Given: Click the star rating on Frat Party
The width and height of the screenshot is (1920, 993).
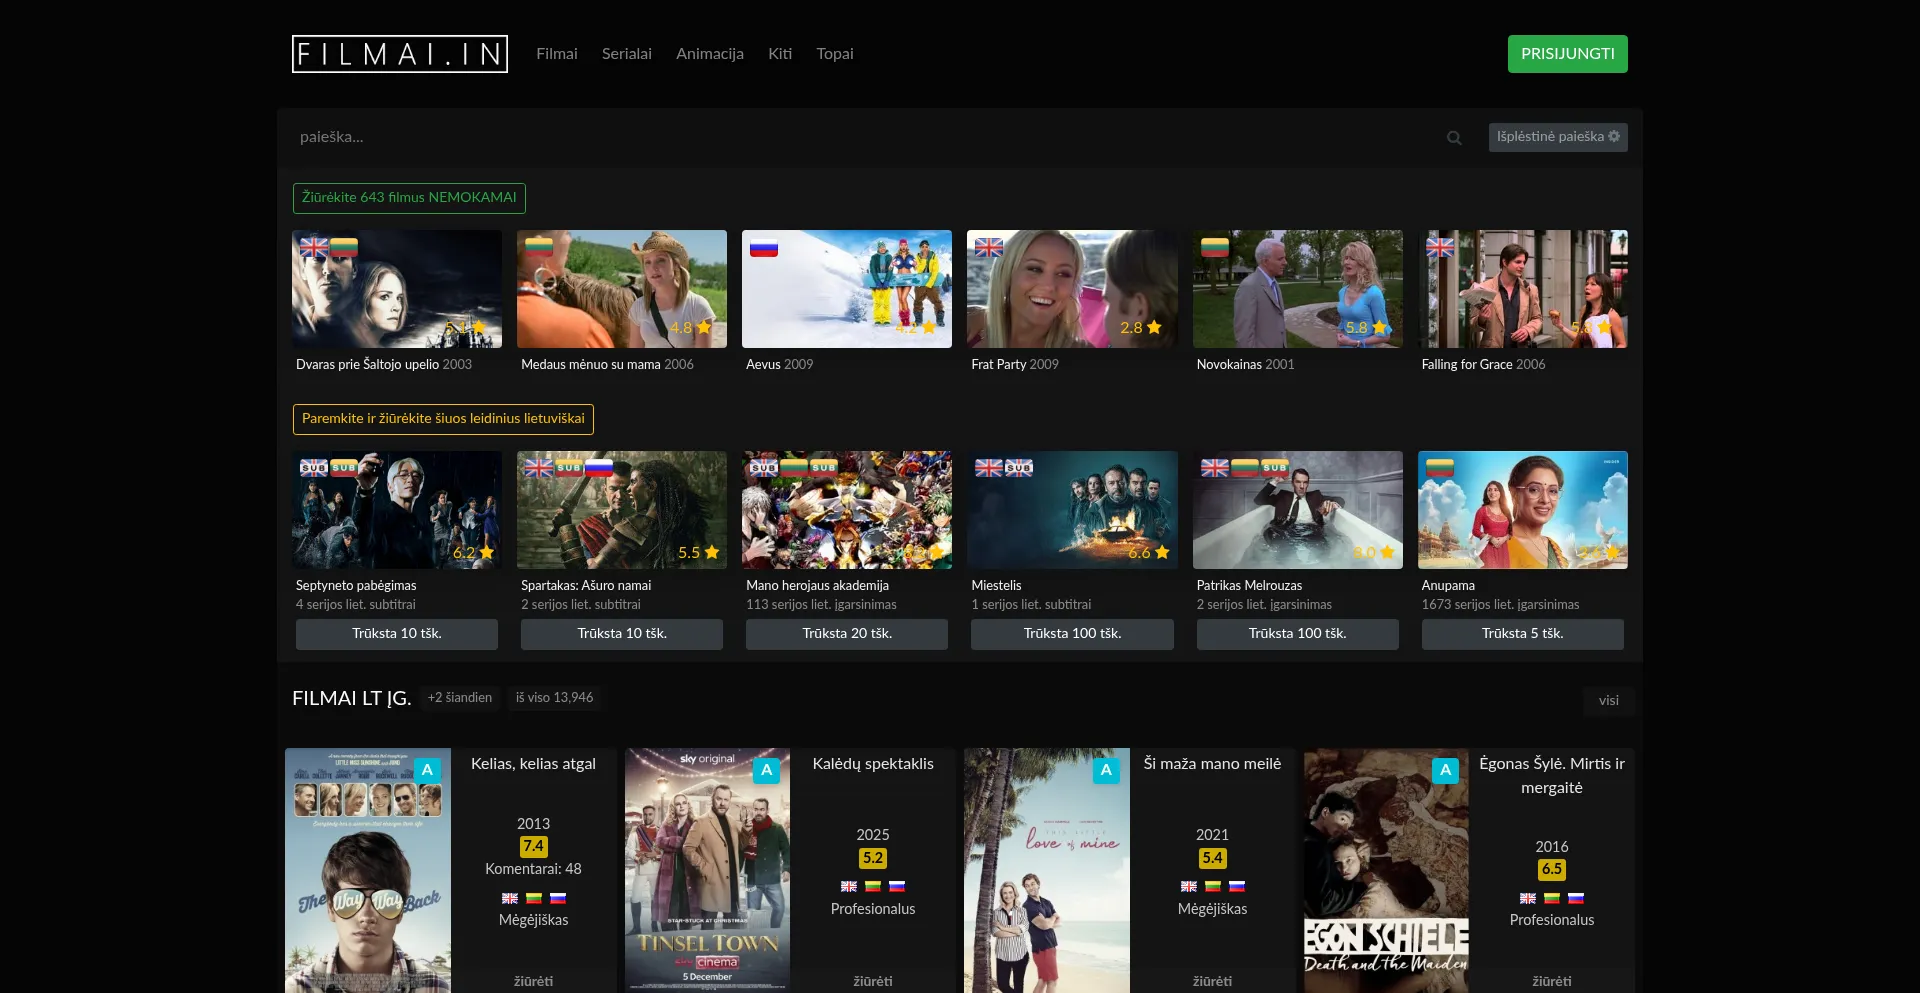Looking at the screenshot, I should click(x=1141, y=328).
